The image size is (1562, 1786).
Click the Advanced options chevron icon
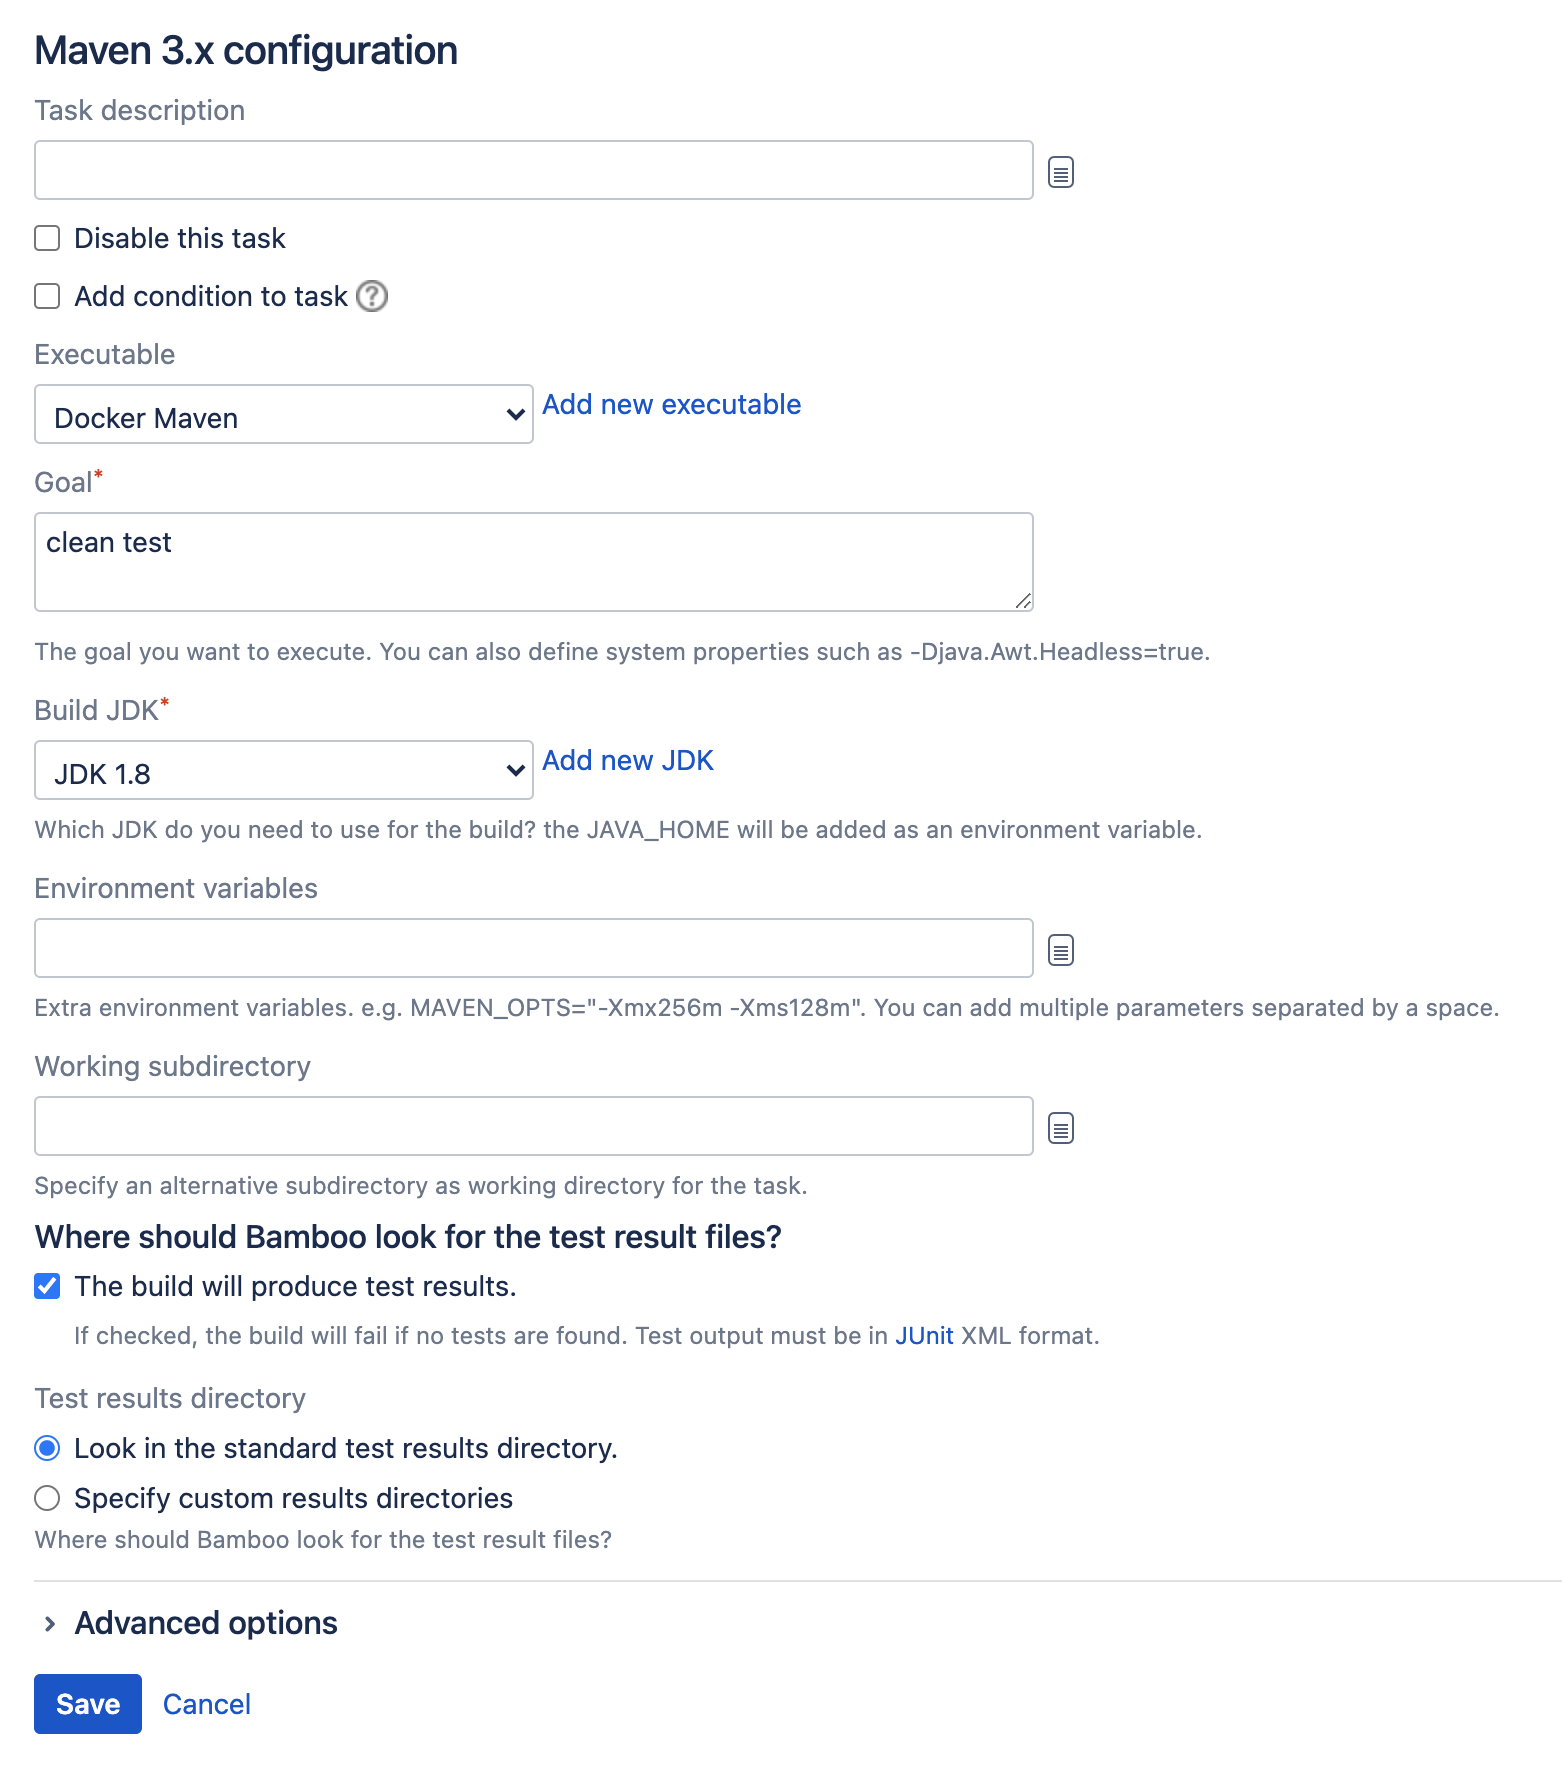click(x=50, y=1624)
